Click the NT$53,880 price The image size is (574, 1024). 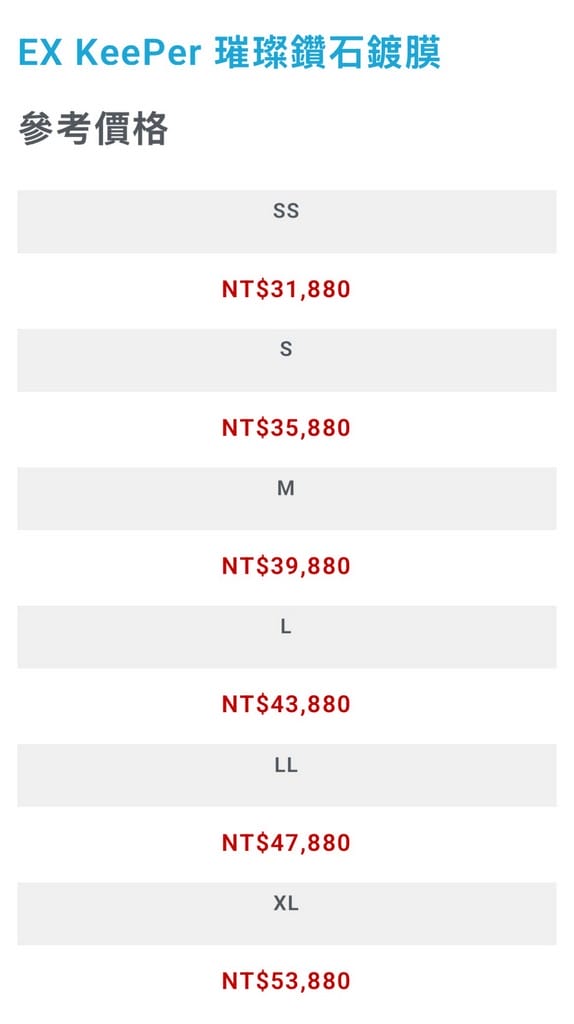point(286,982)
